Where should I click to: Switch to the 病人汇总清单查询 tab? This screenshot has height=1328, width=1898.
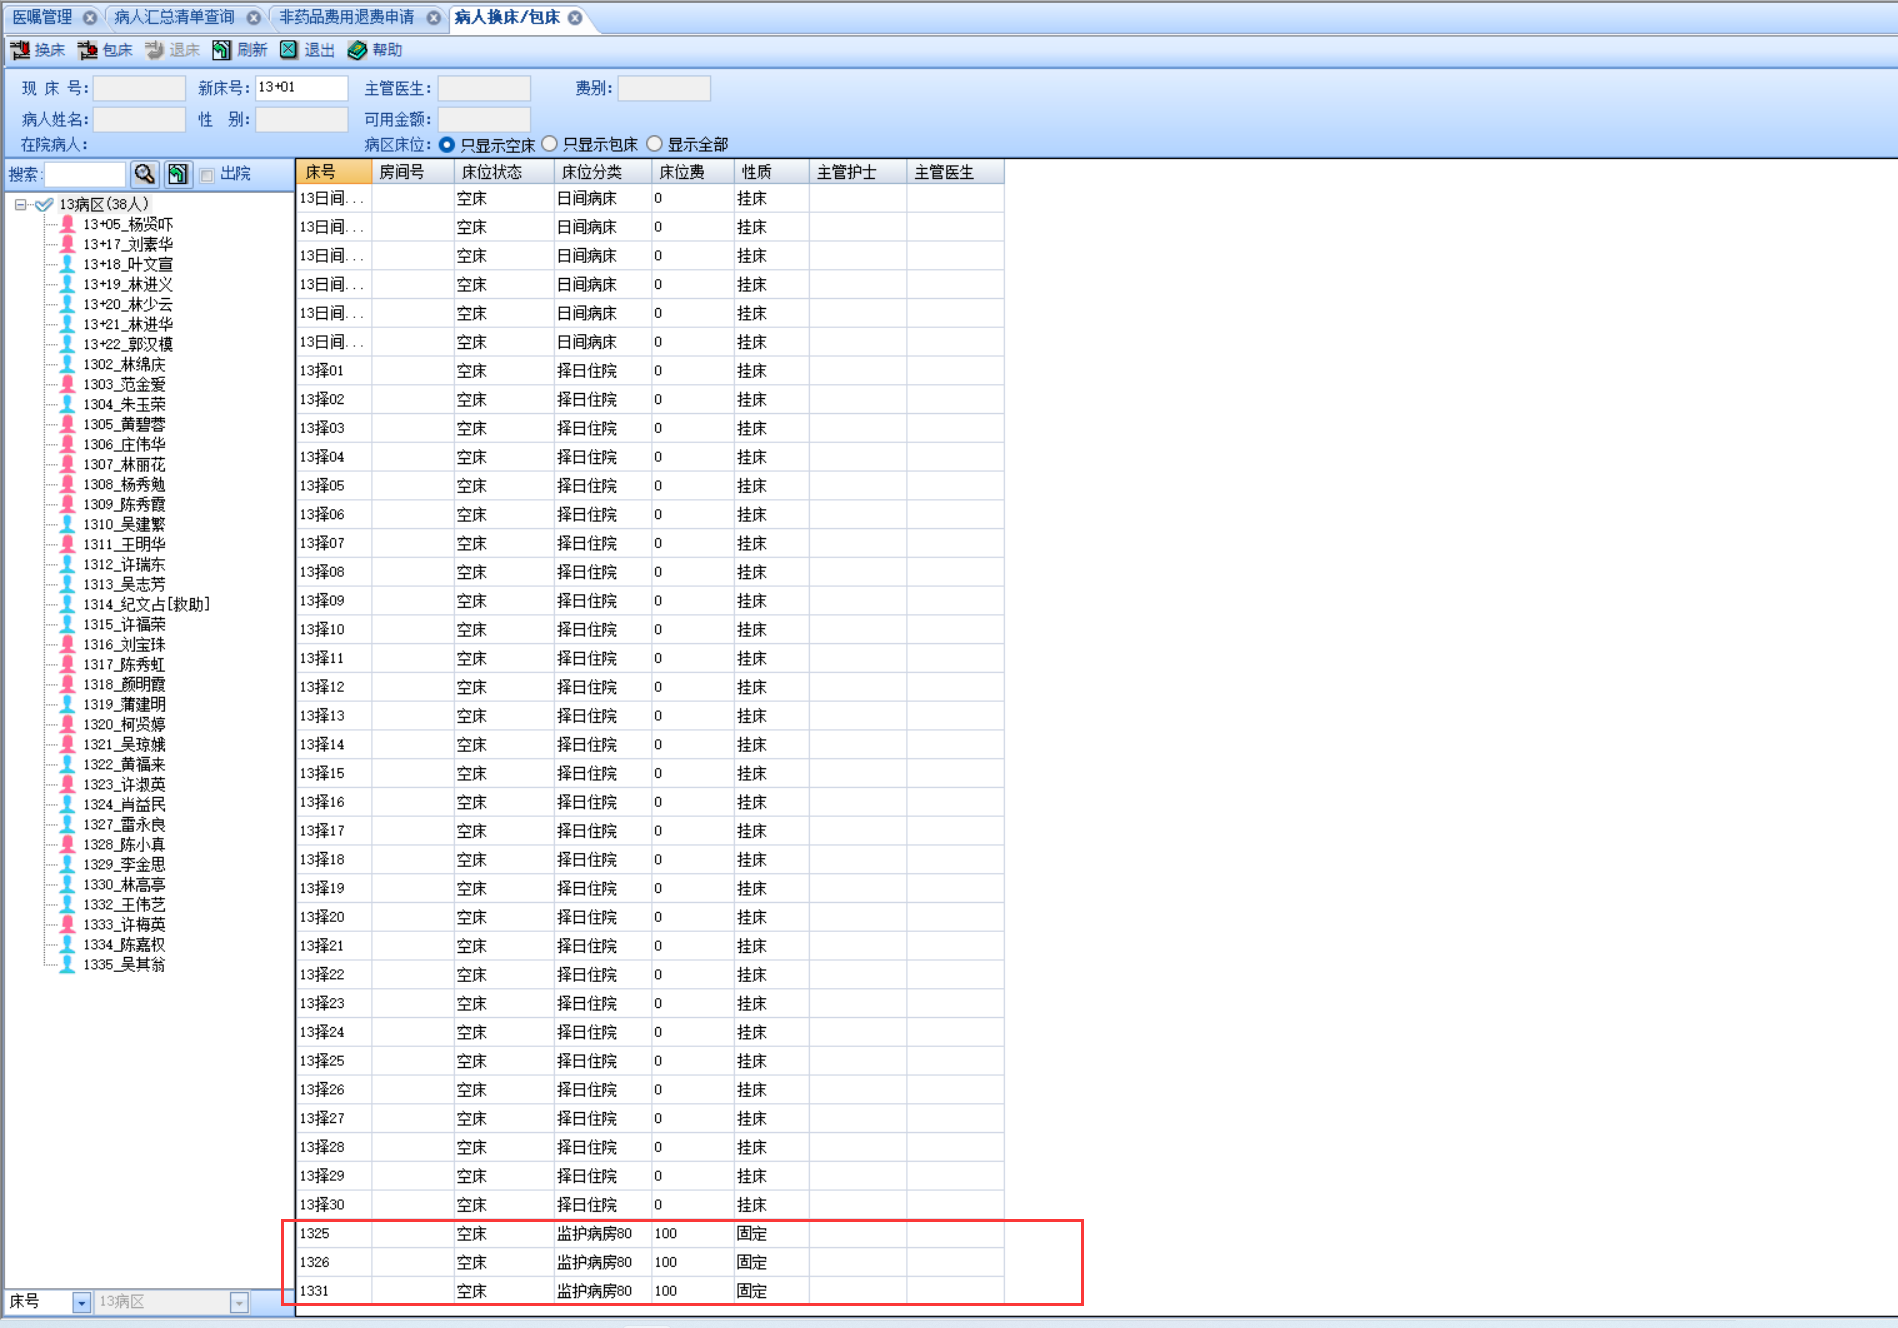pyautogui.click(x=174, y=18)
